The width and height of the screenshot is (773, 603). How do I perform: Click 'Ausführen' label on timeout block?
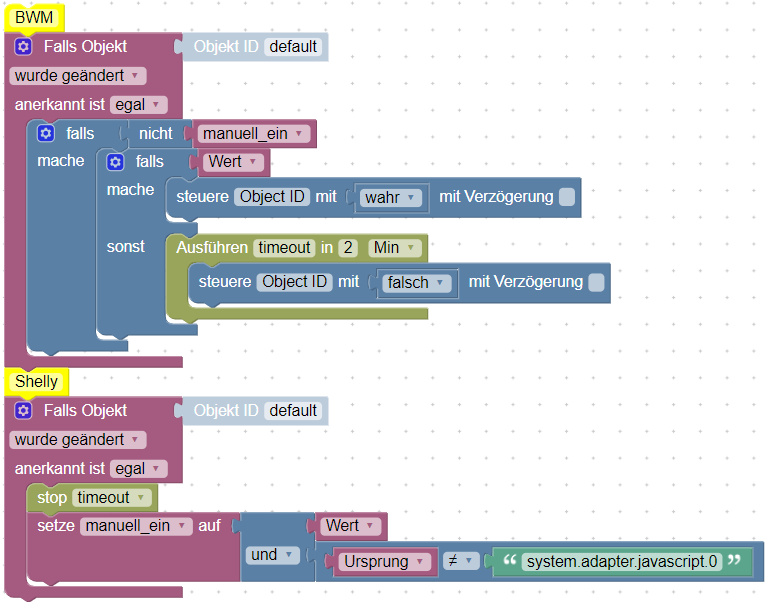tap(212, 248)
